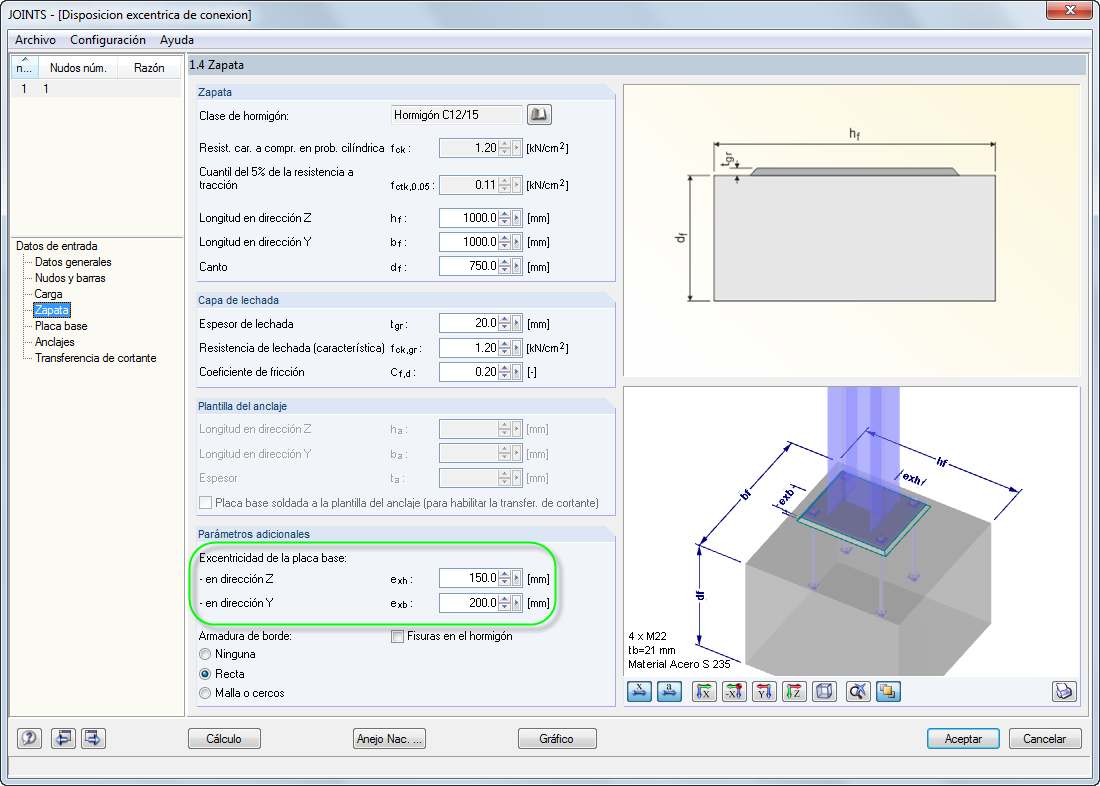Click the Resistencia de lechada fck,gr field

(469, 348)
